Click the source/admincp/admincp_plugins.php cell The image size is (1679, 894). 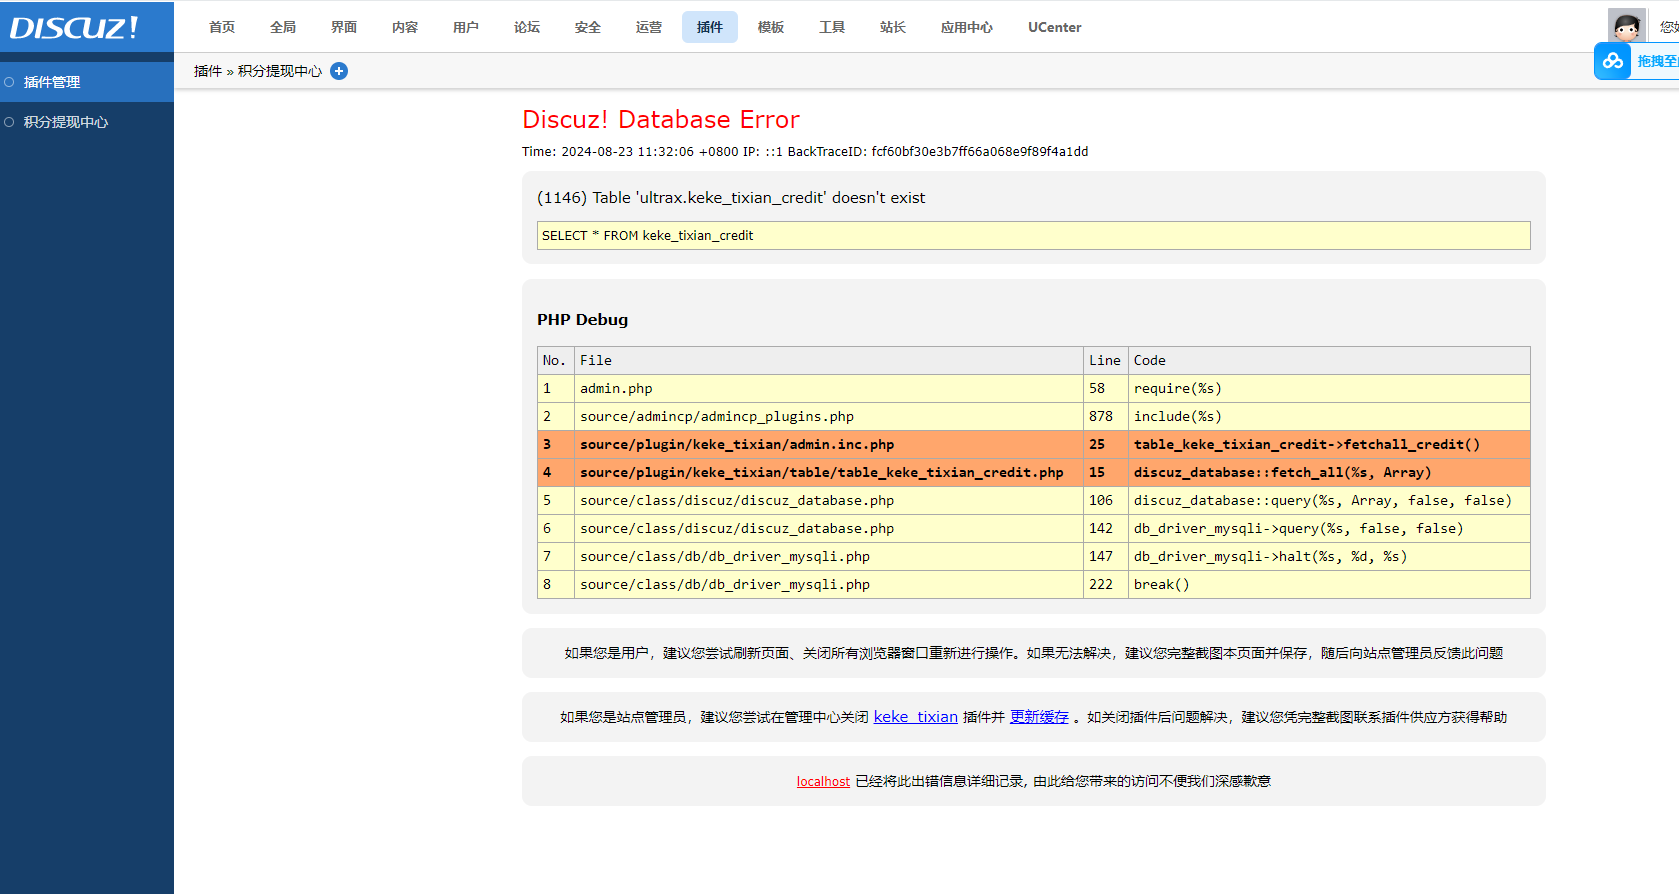829,417
